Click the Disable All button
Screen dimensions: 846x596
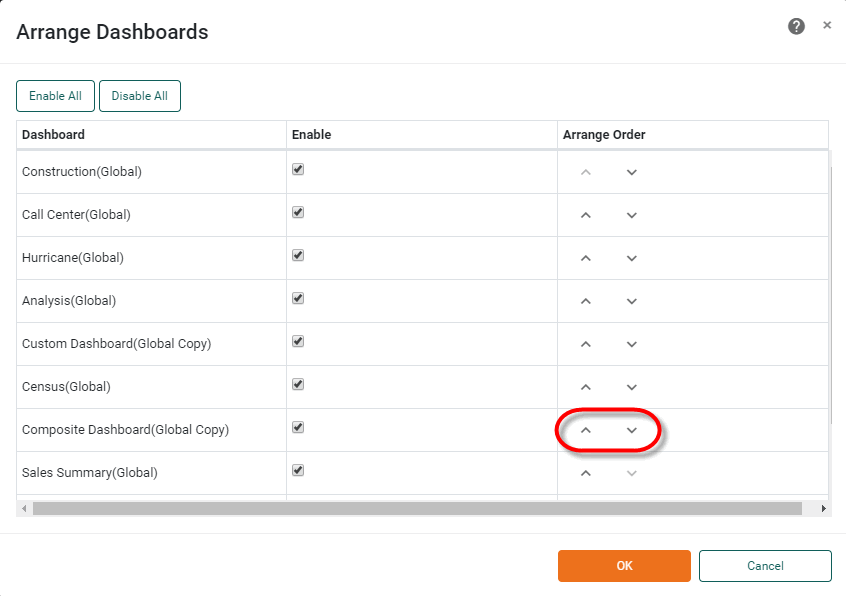pyautogui.click(x=140, y=96)
